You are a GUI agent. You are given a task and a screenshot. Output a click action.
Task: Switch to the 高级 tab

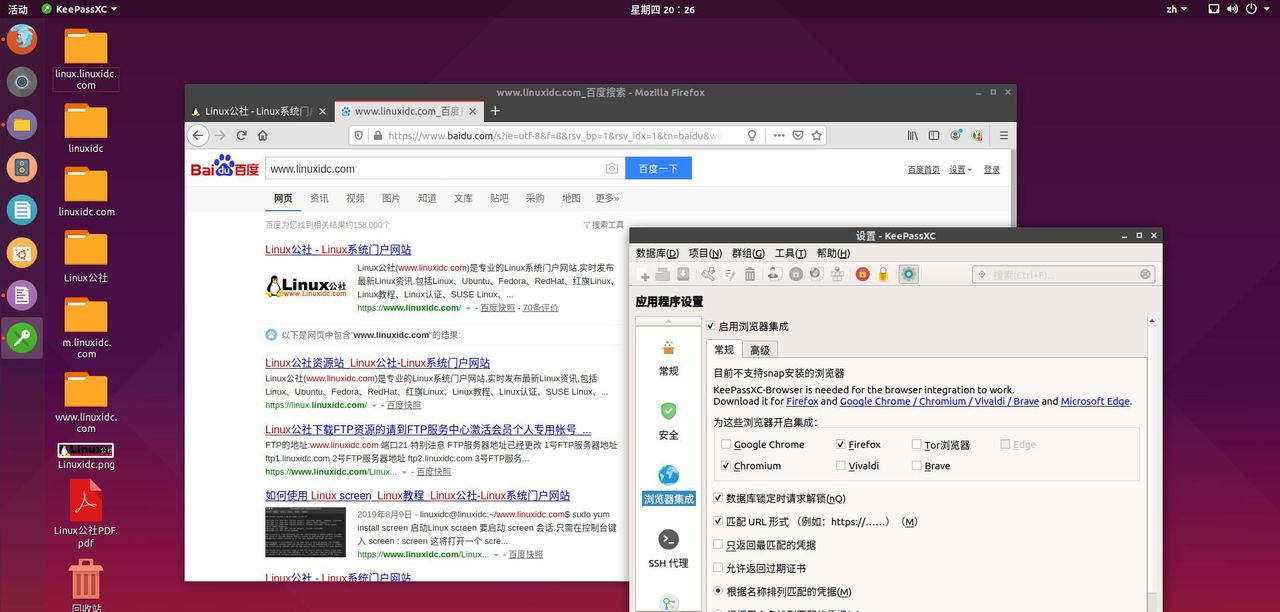coord(760,350)
